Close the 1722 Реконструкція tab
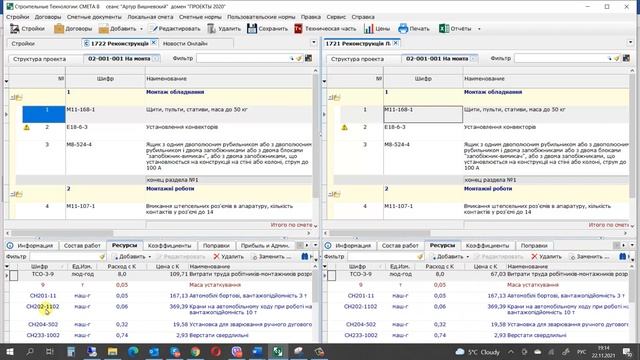This screenshot has height=360, width=640. pos(154,42)
